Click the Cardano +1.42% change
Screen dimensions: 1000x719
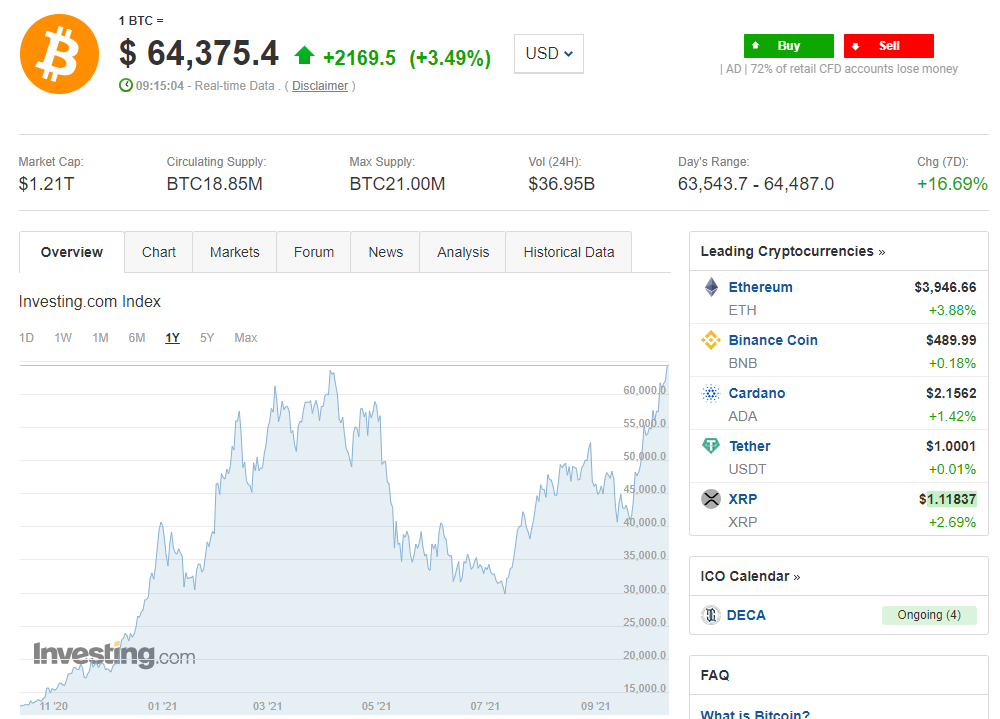[952, 416]
